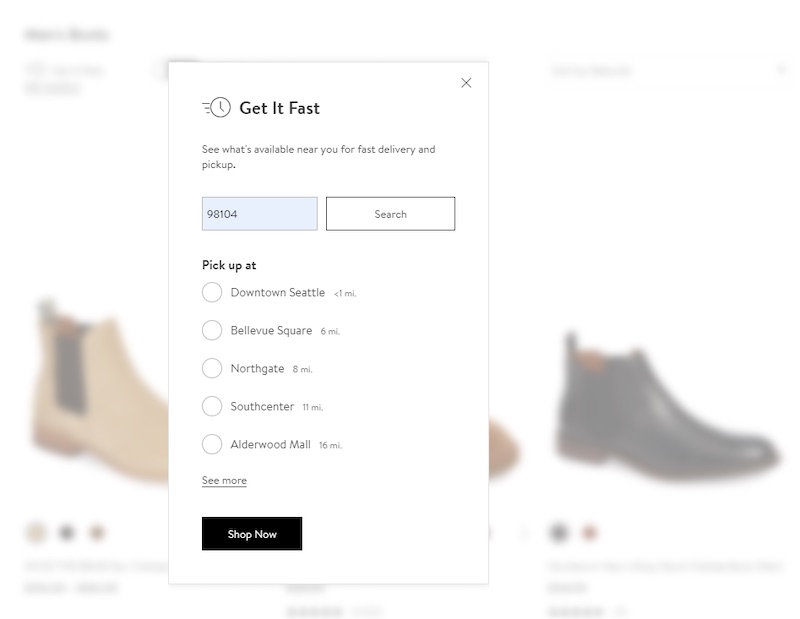Select the beige color swatch under left boot

point(34,530)
